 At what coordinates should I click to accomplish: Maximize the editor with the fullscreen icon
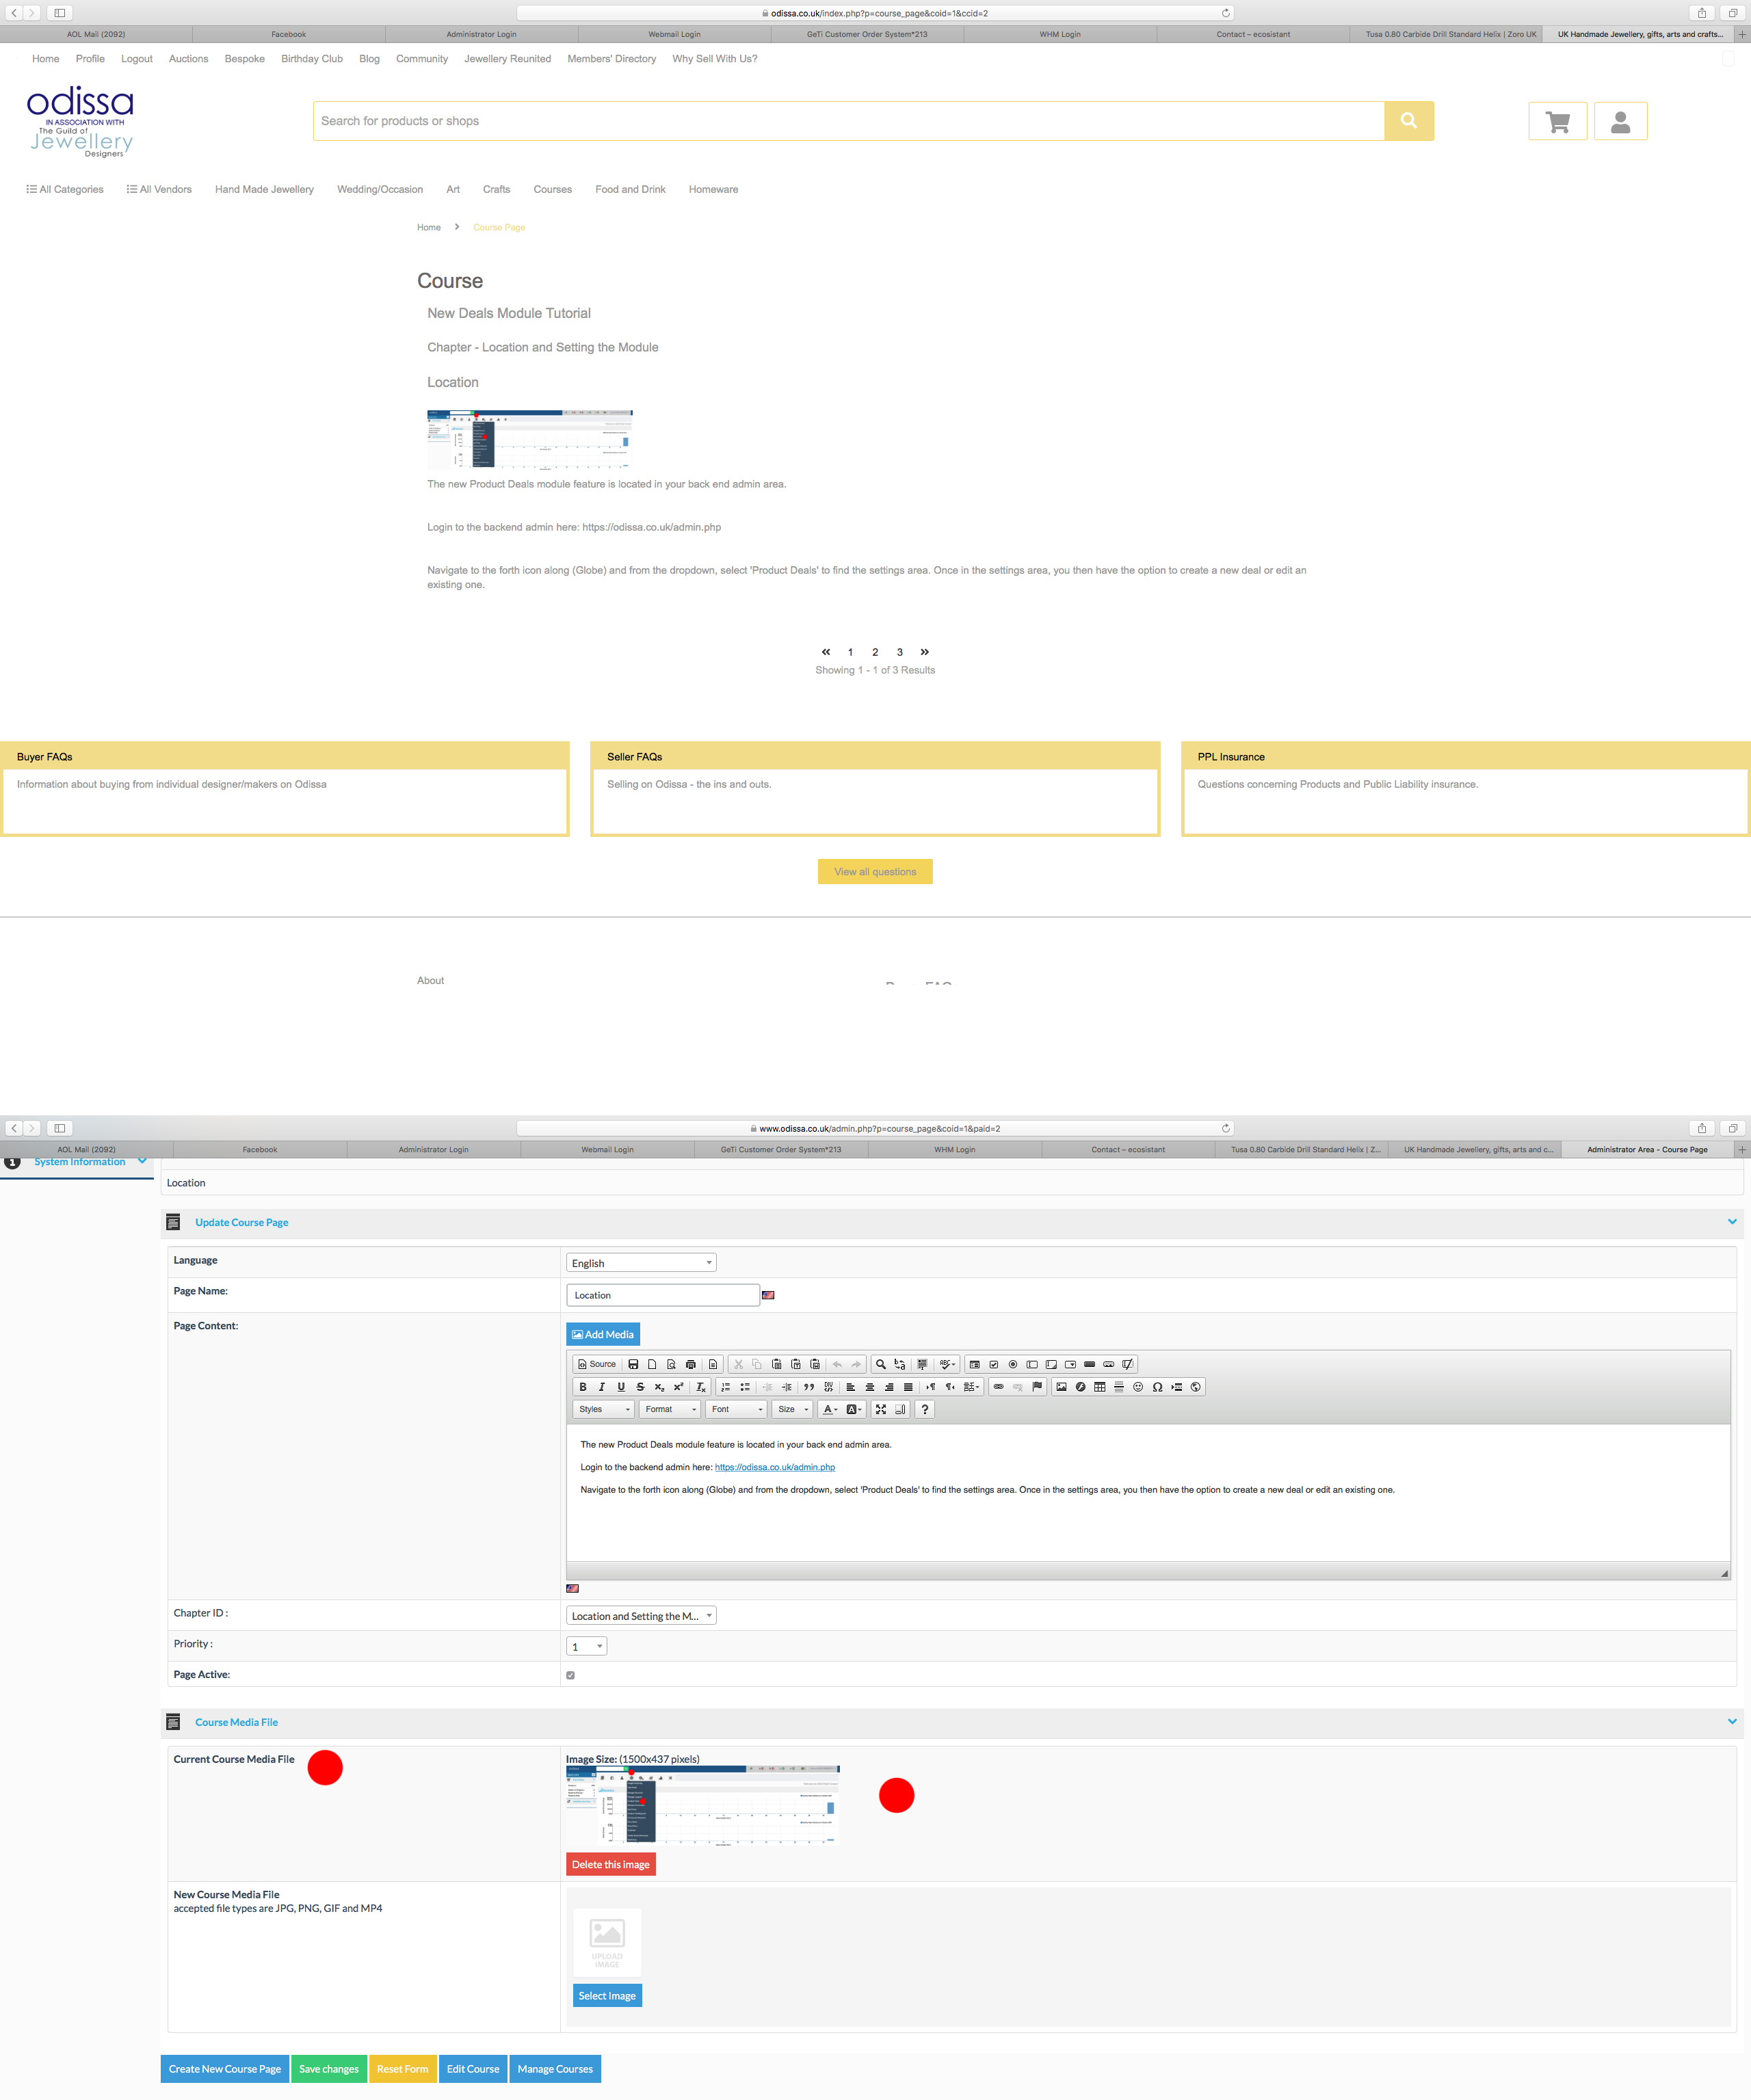click(x=881, y=1409)
